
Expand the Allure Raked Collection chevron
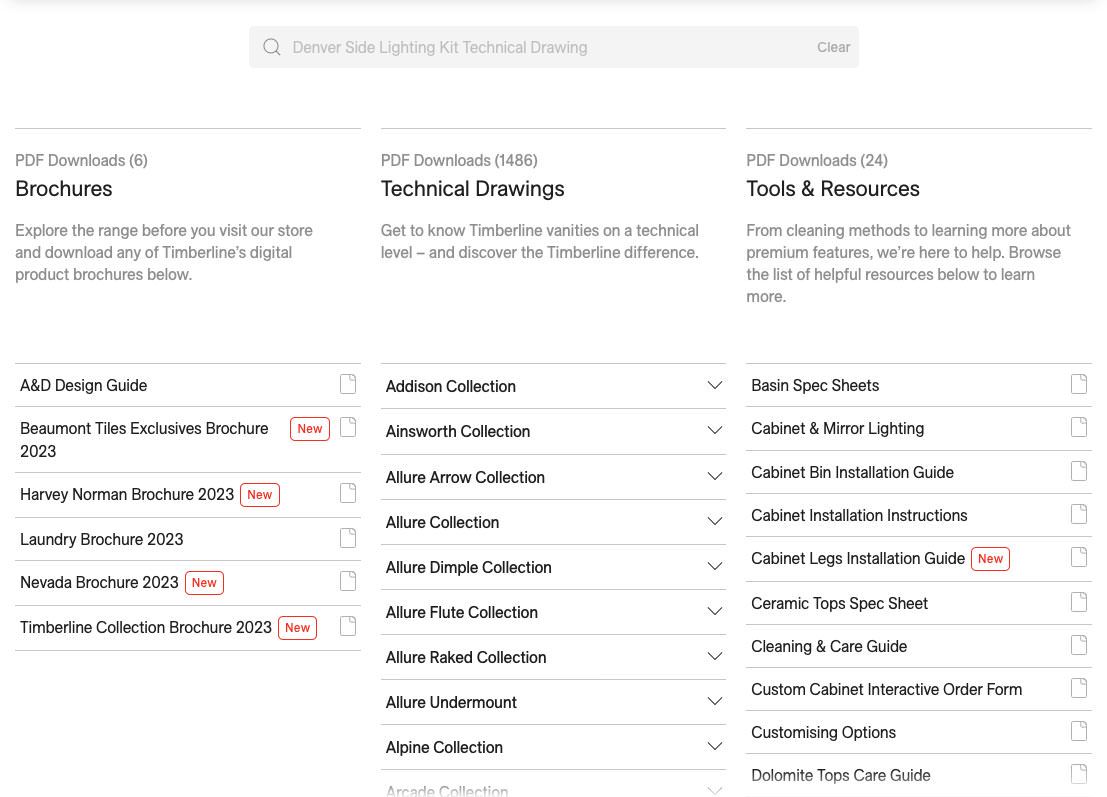(714, 657)
